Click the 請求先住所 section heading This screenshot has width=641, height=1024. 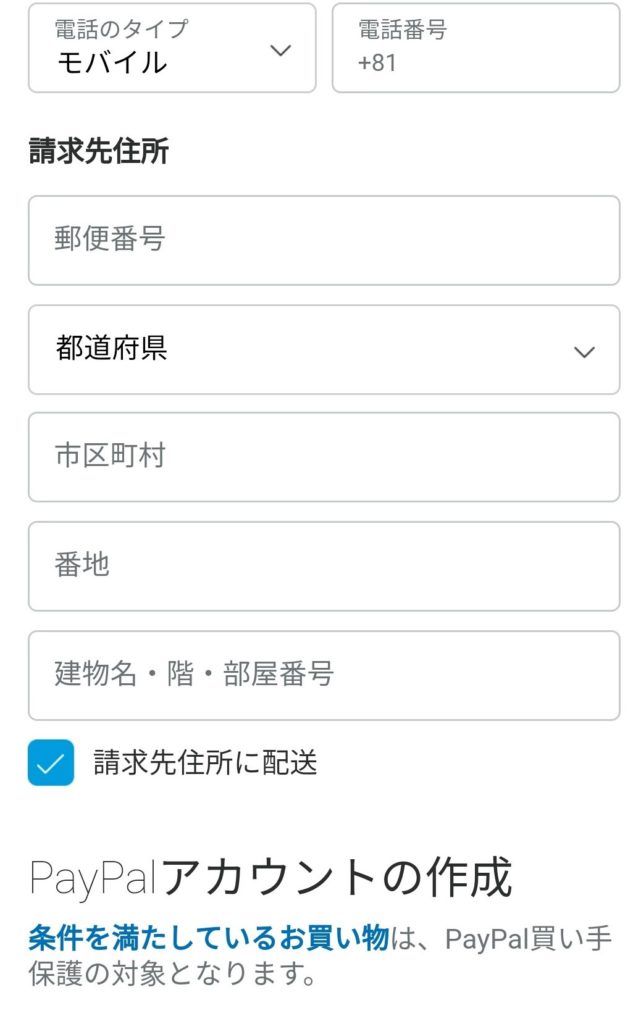(98, 151)
